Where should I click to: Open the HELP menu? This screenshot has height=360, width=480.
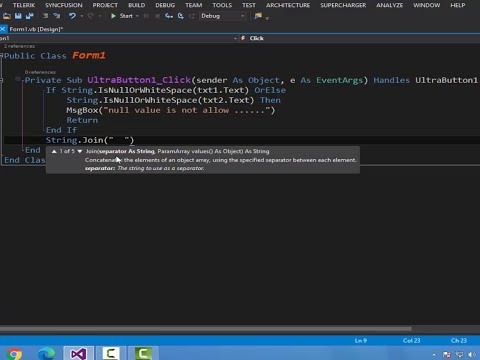(457, 5)
